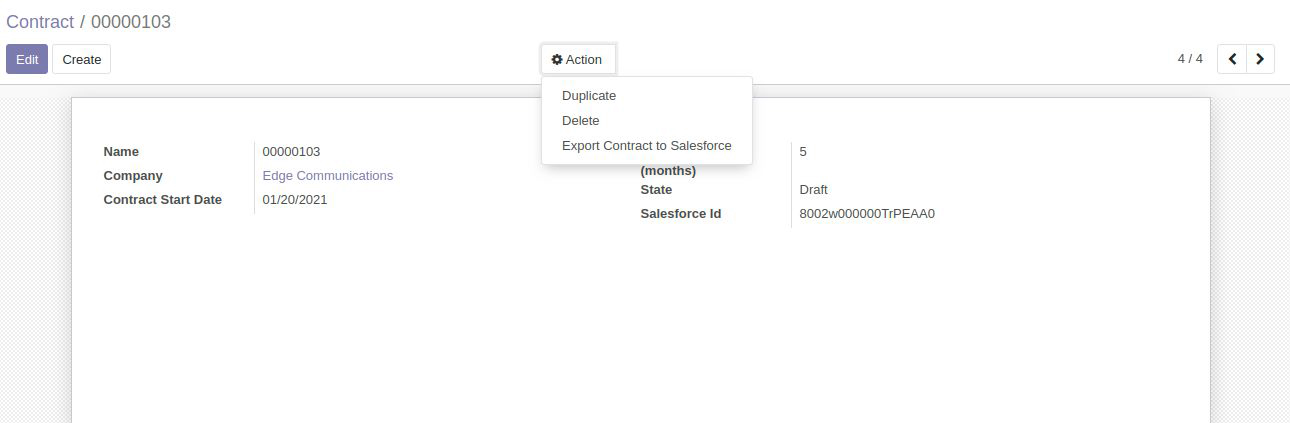1290x423 pixels.
Task: Click the gear icon on Action button
Action: pos(557,60)
